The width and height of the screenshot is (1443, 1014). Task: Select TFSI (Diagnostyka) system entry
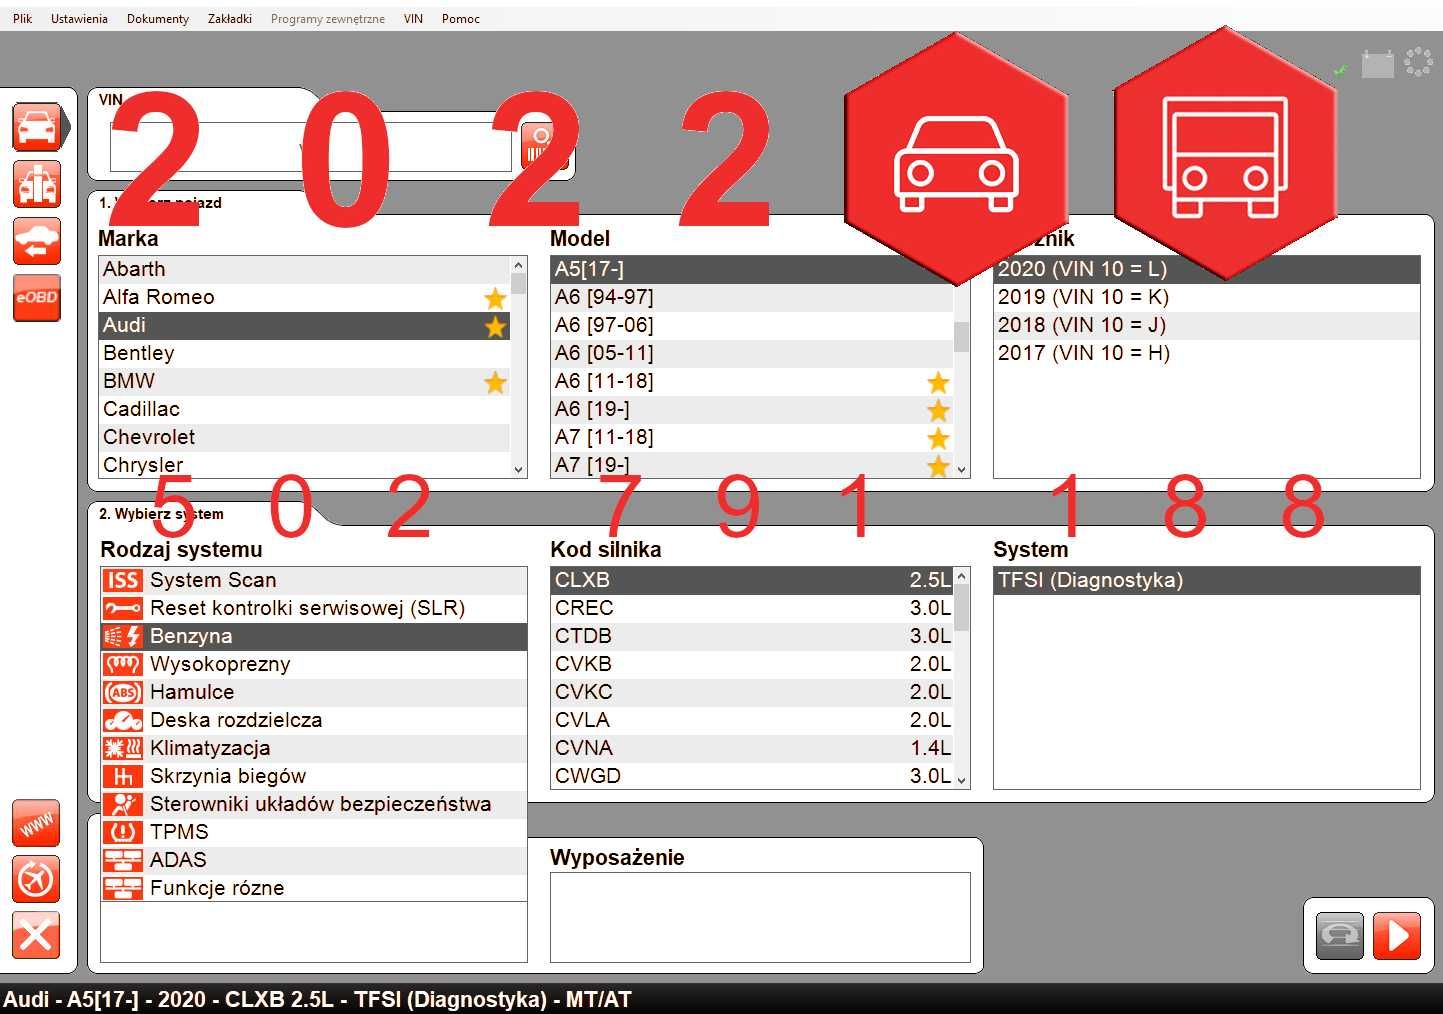tap(1207, 580)
